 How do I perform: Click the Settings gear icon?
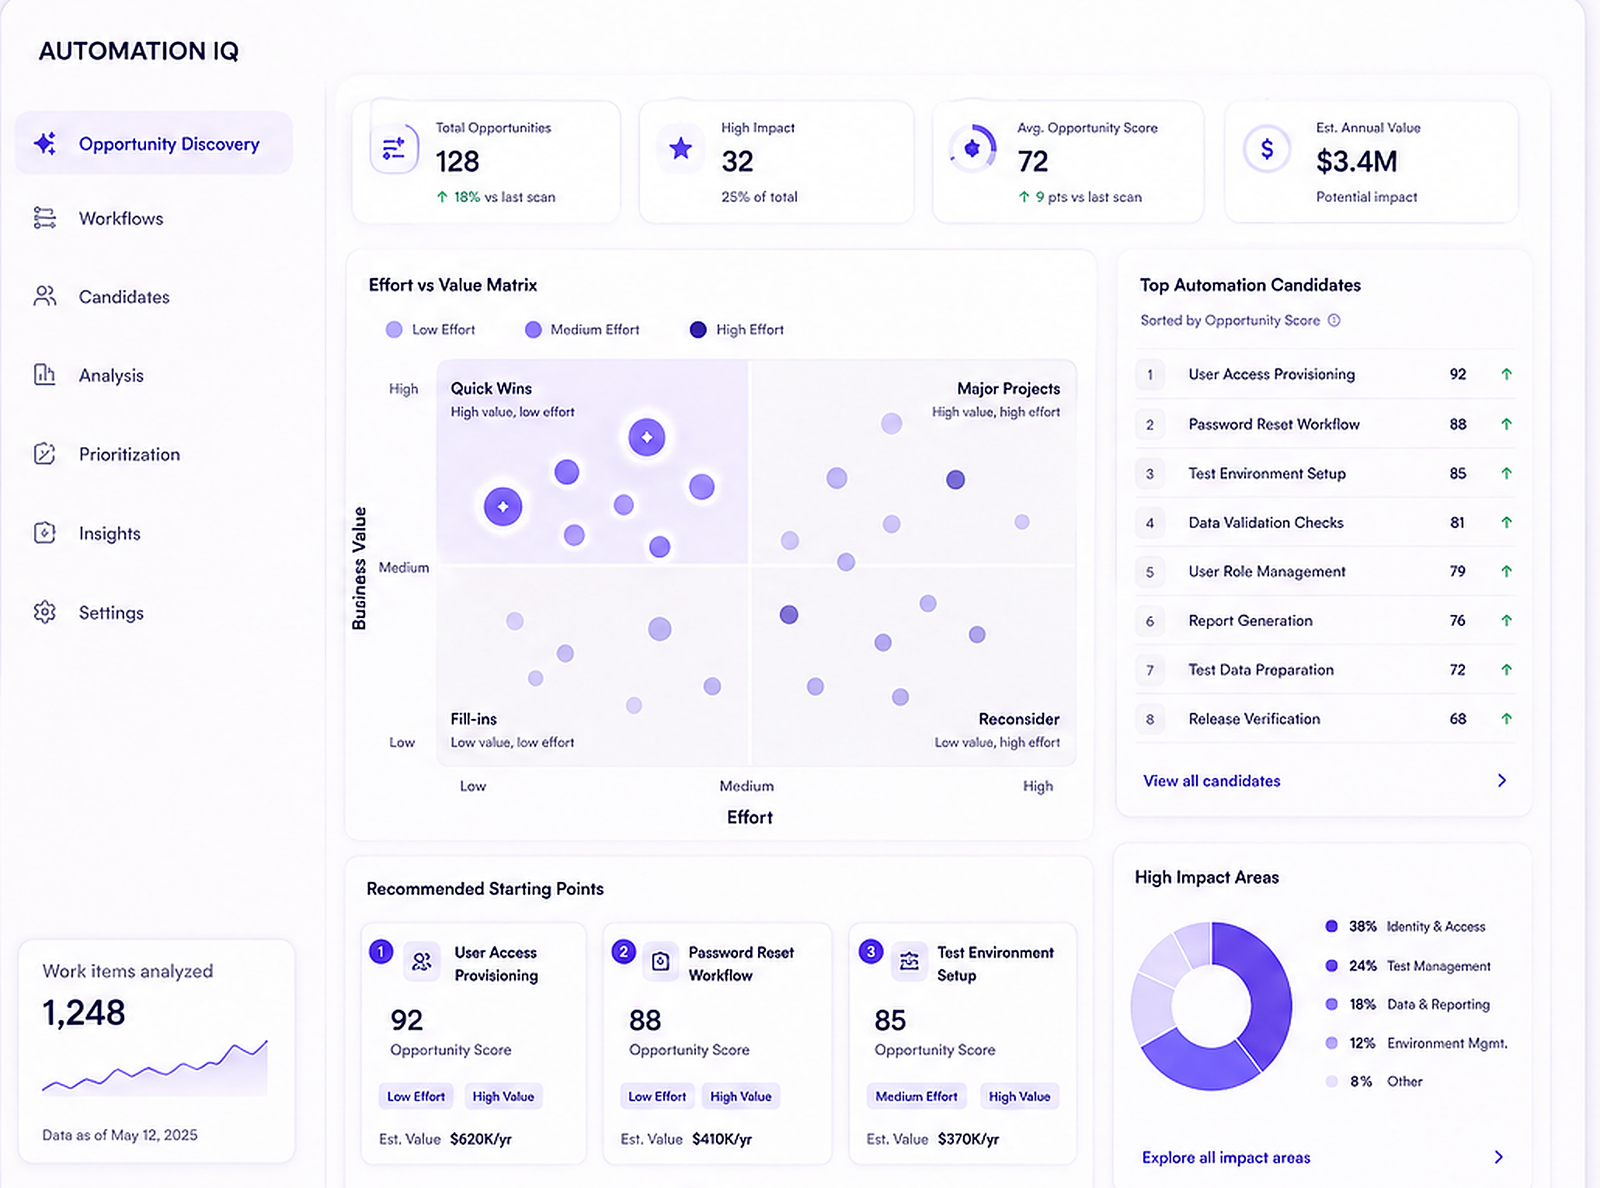click(45, 612)
